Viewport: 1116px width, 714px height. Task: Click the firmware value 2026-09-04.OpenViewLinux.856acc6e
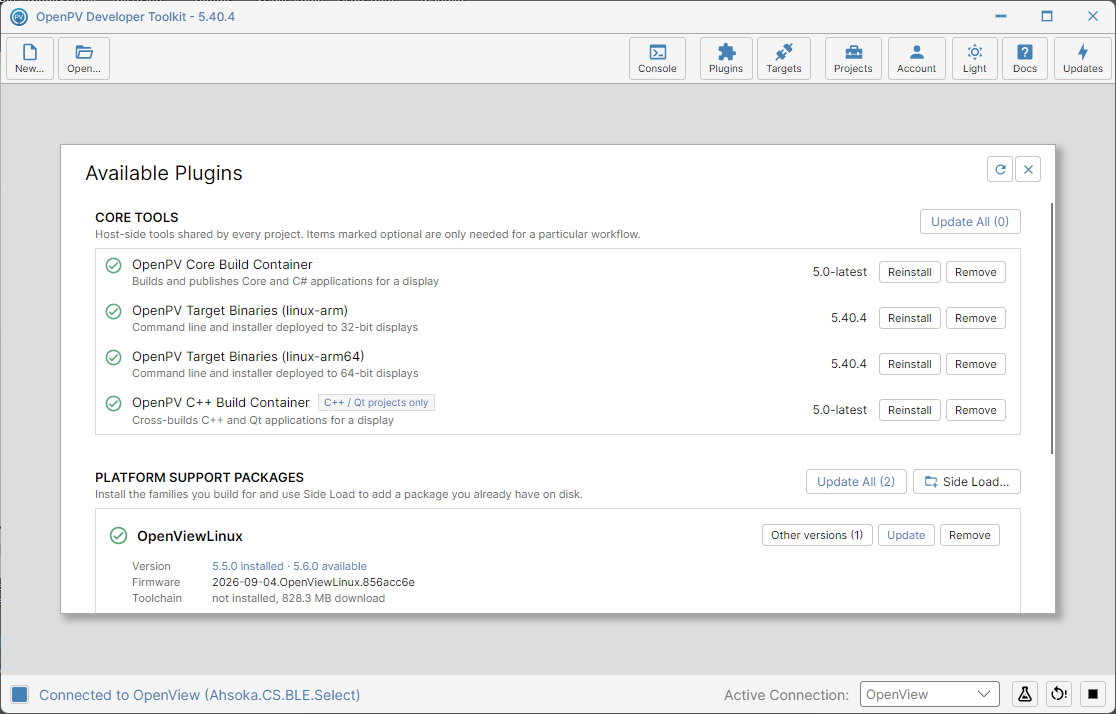pyautogui.click(x=313, y=582)
